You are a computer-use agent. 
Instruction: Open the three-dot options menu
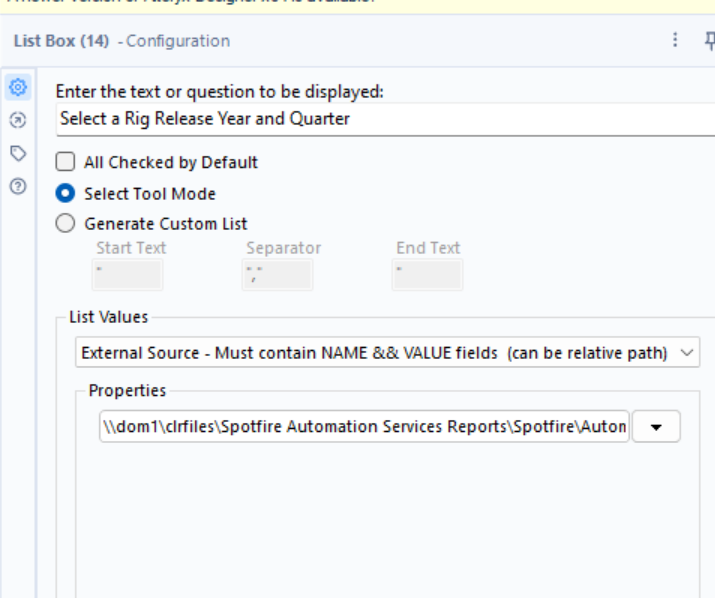pyautogui.click(x=675, y=40)
